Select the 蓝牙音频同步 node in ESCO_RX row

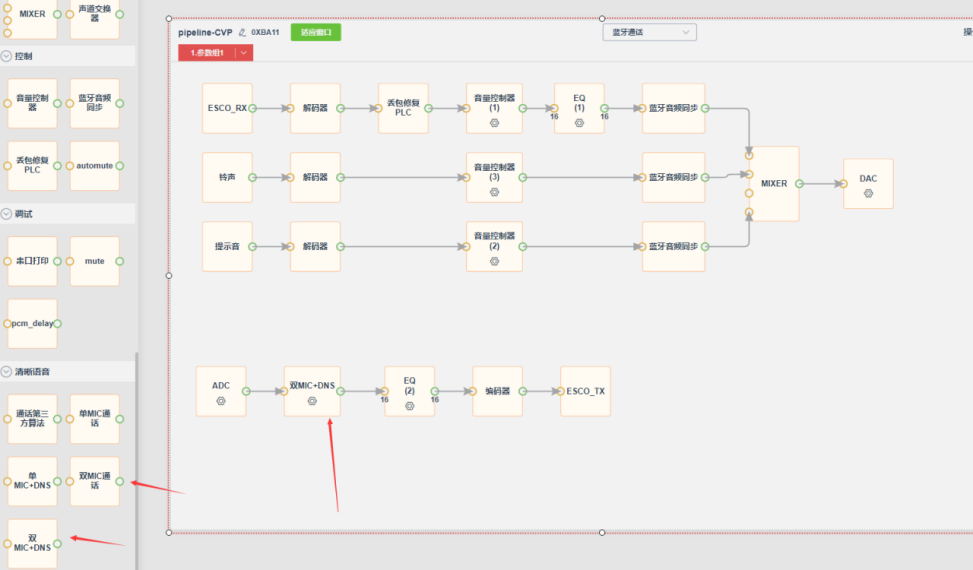(x=673, y=108)
